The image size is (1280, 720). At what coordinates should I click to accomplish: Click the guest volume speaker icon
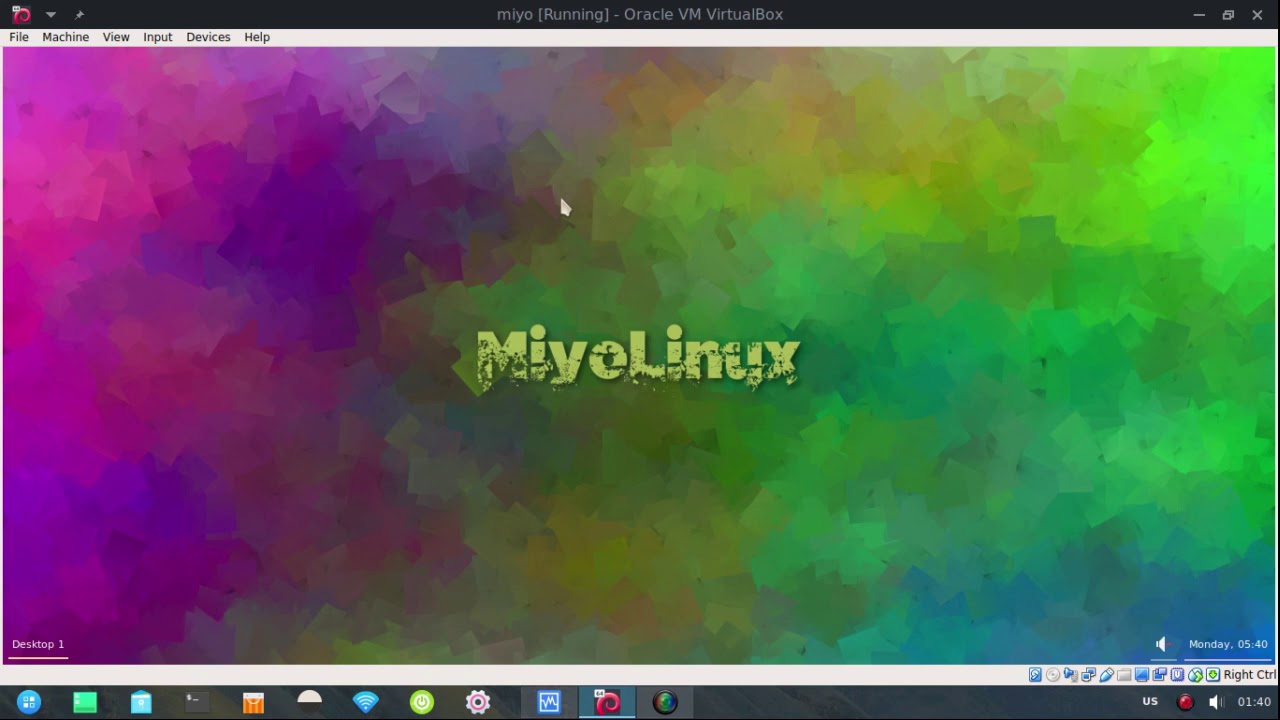[1161, 644]
